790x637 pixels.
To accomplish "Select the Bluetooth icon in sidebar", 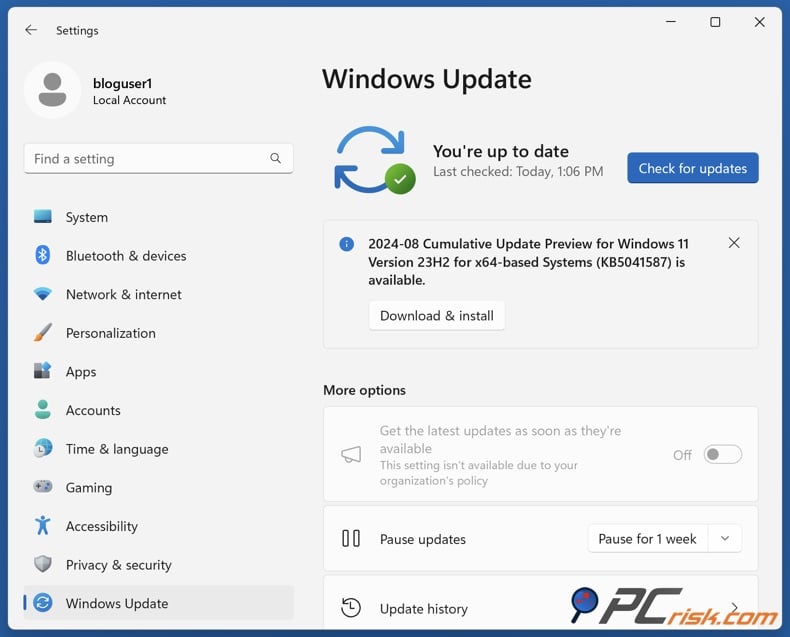I will point(43,255).
